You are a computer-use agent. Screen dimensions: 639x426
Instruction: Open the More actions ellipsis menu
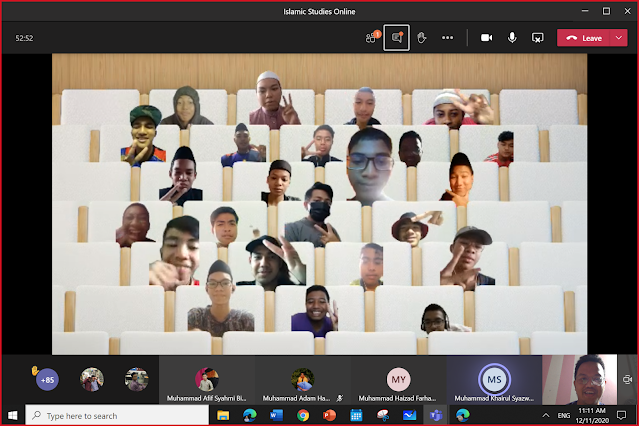coord(447,38)
